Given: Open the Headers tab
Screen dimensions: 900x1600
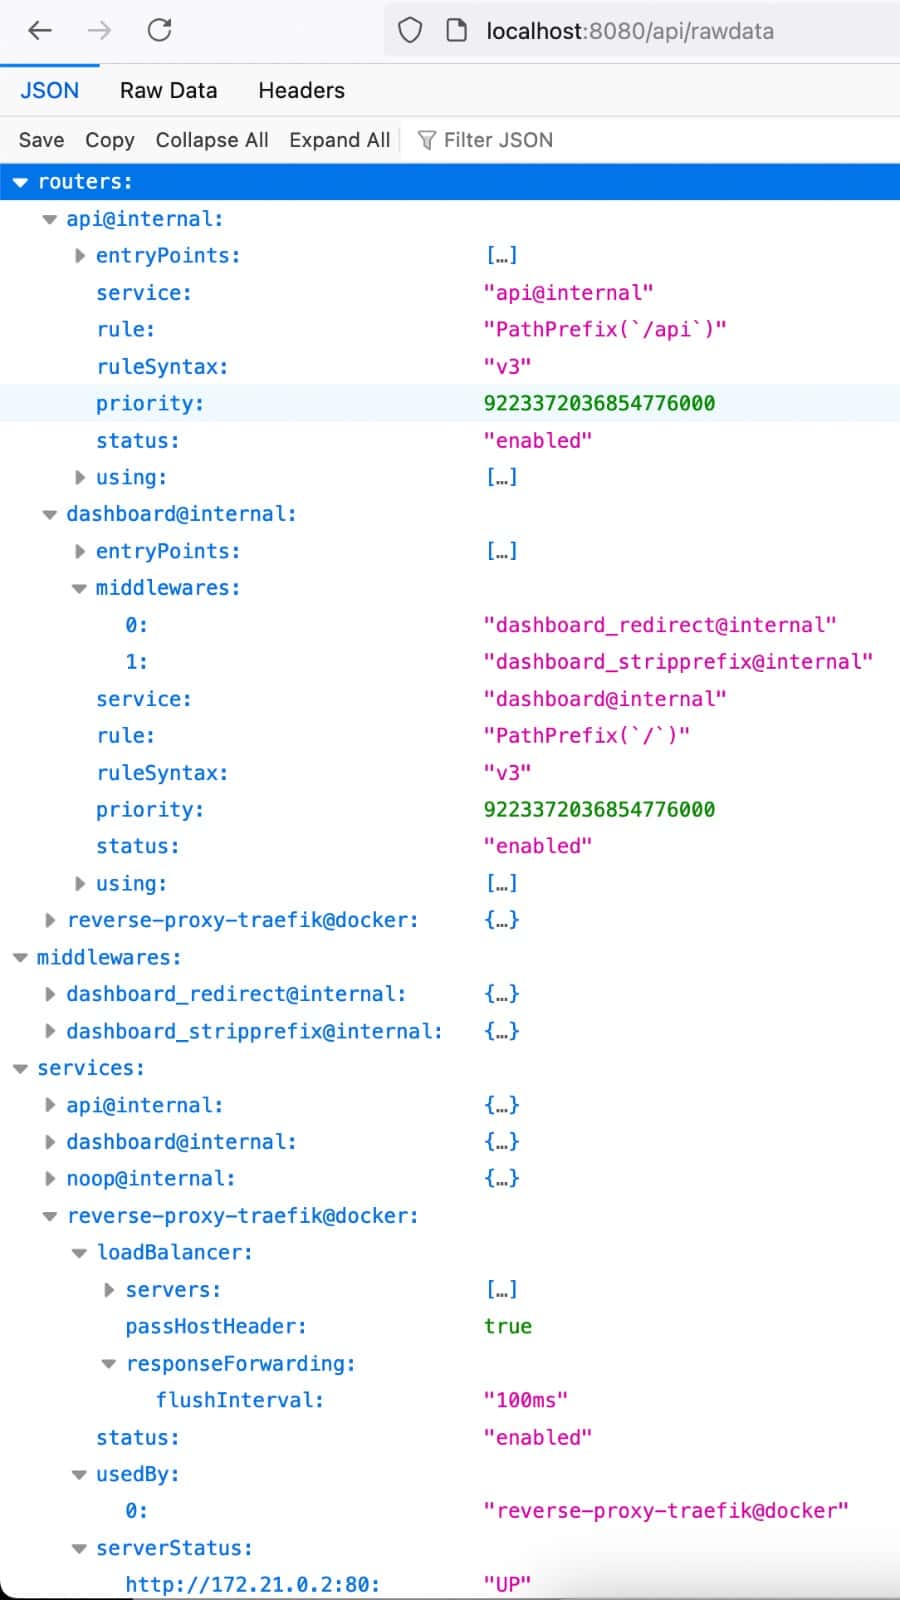Looking at the screenshot, I should point(300,90).
